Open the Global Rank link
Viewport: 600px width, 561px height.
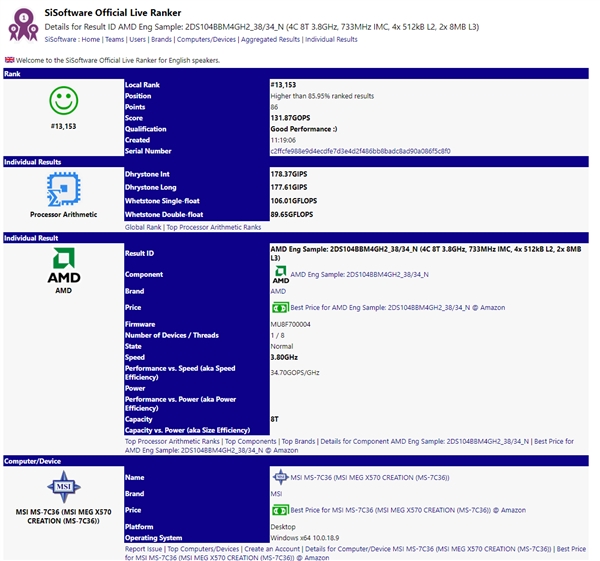click(143, 227)
